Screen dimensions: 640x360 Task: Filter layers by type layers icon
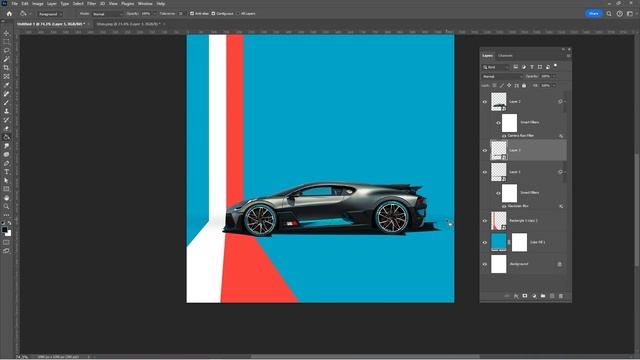click(532, 67)
